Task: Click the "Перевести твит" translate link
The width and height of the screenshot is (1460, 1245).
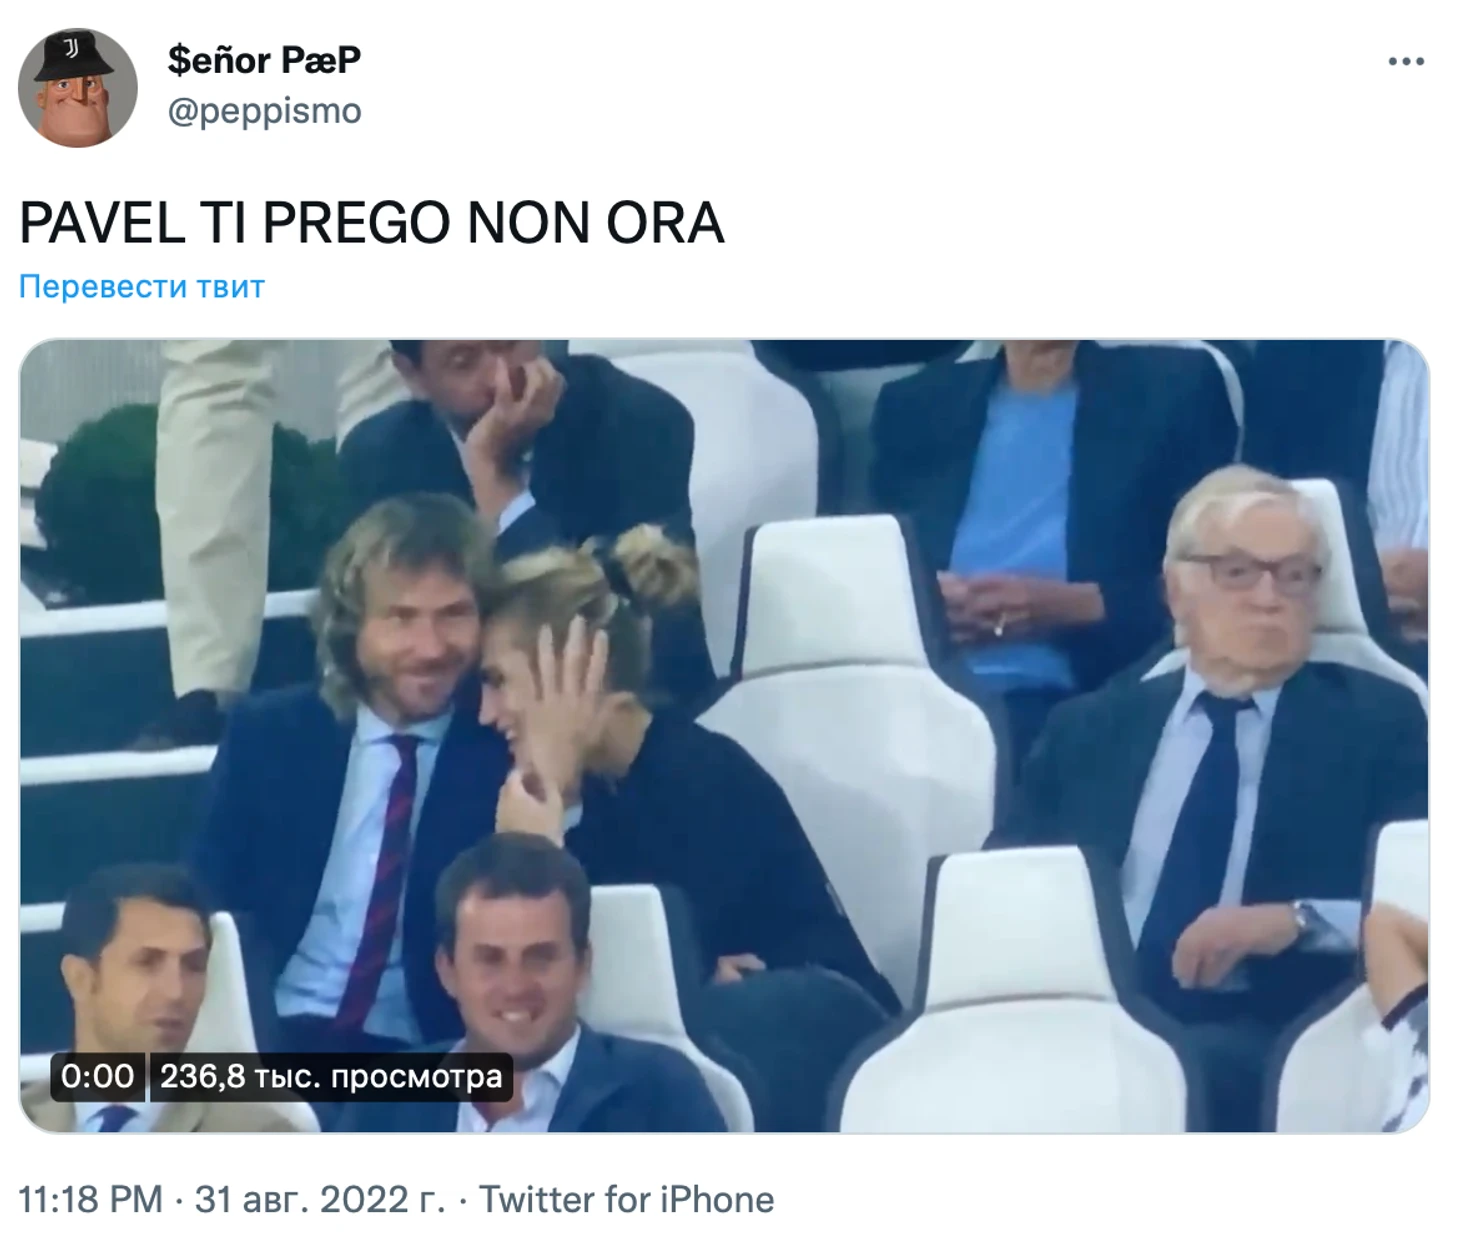Action: pos(142,287)
